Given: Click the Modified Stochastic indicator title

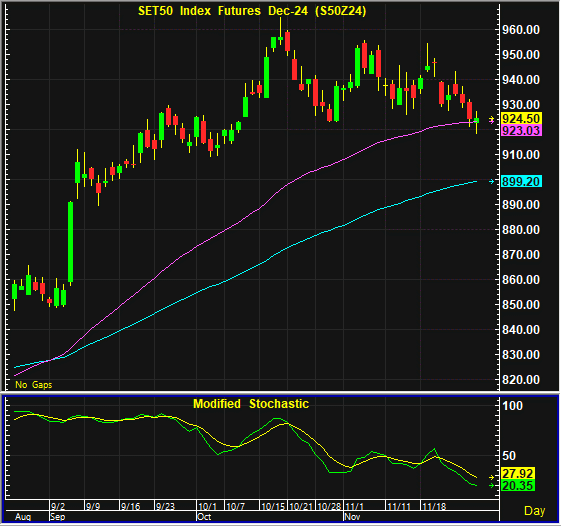Looking at the screenshot, I should point(251,404).
